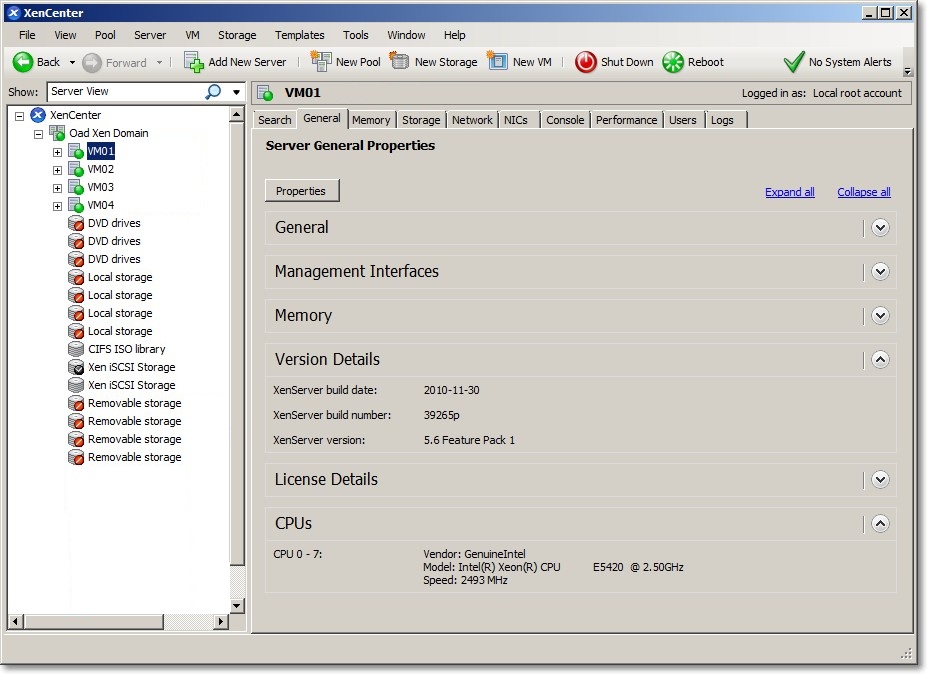Start the New VM wizard
Viewport: 927px width, 674px height.
point(520,62)
